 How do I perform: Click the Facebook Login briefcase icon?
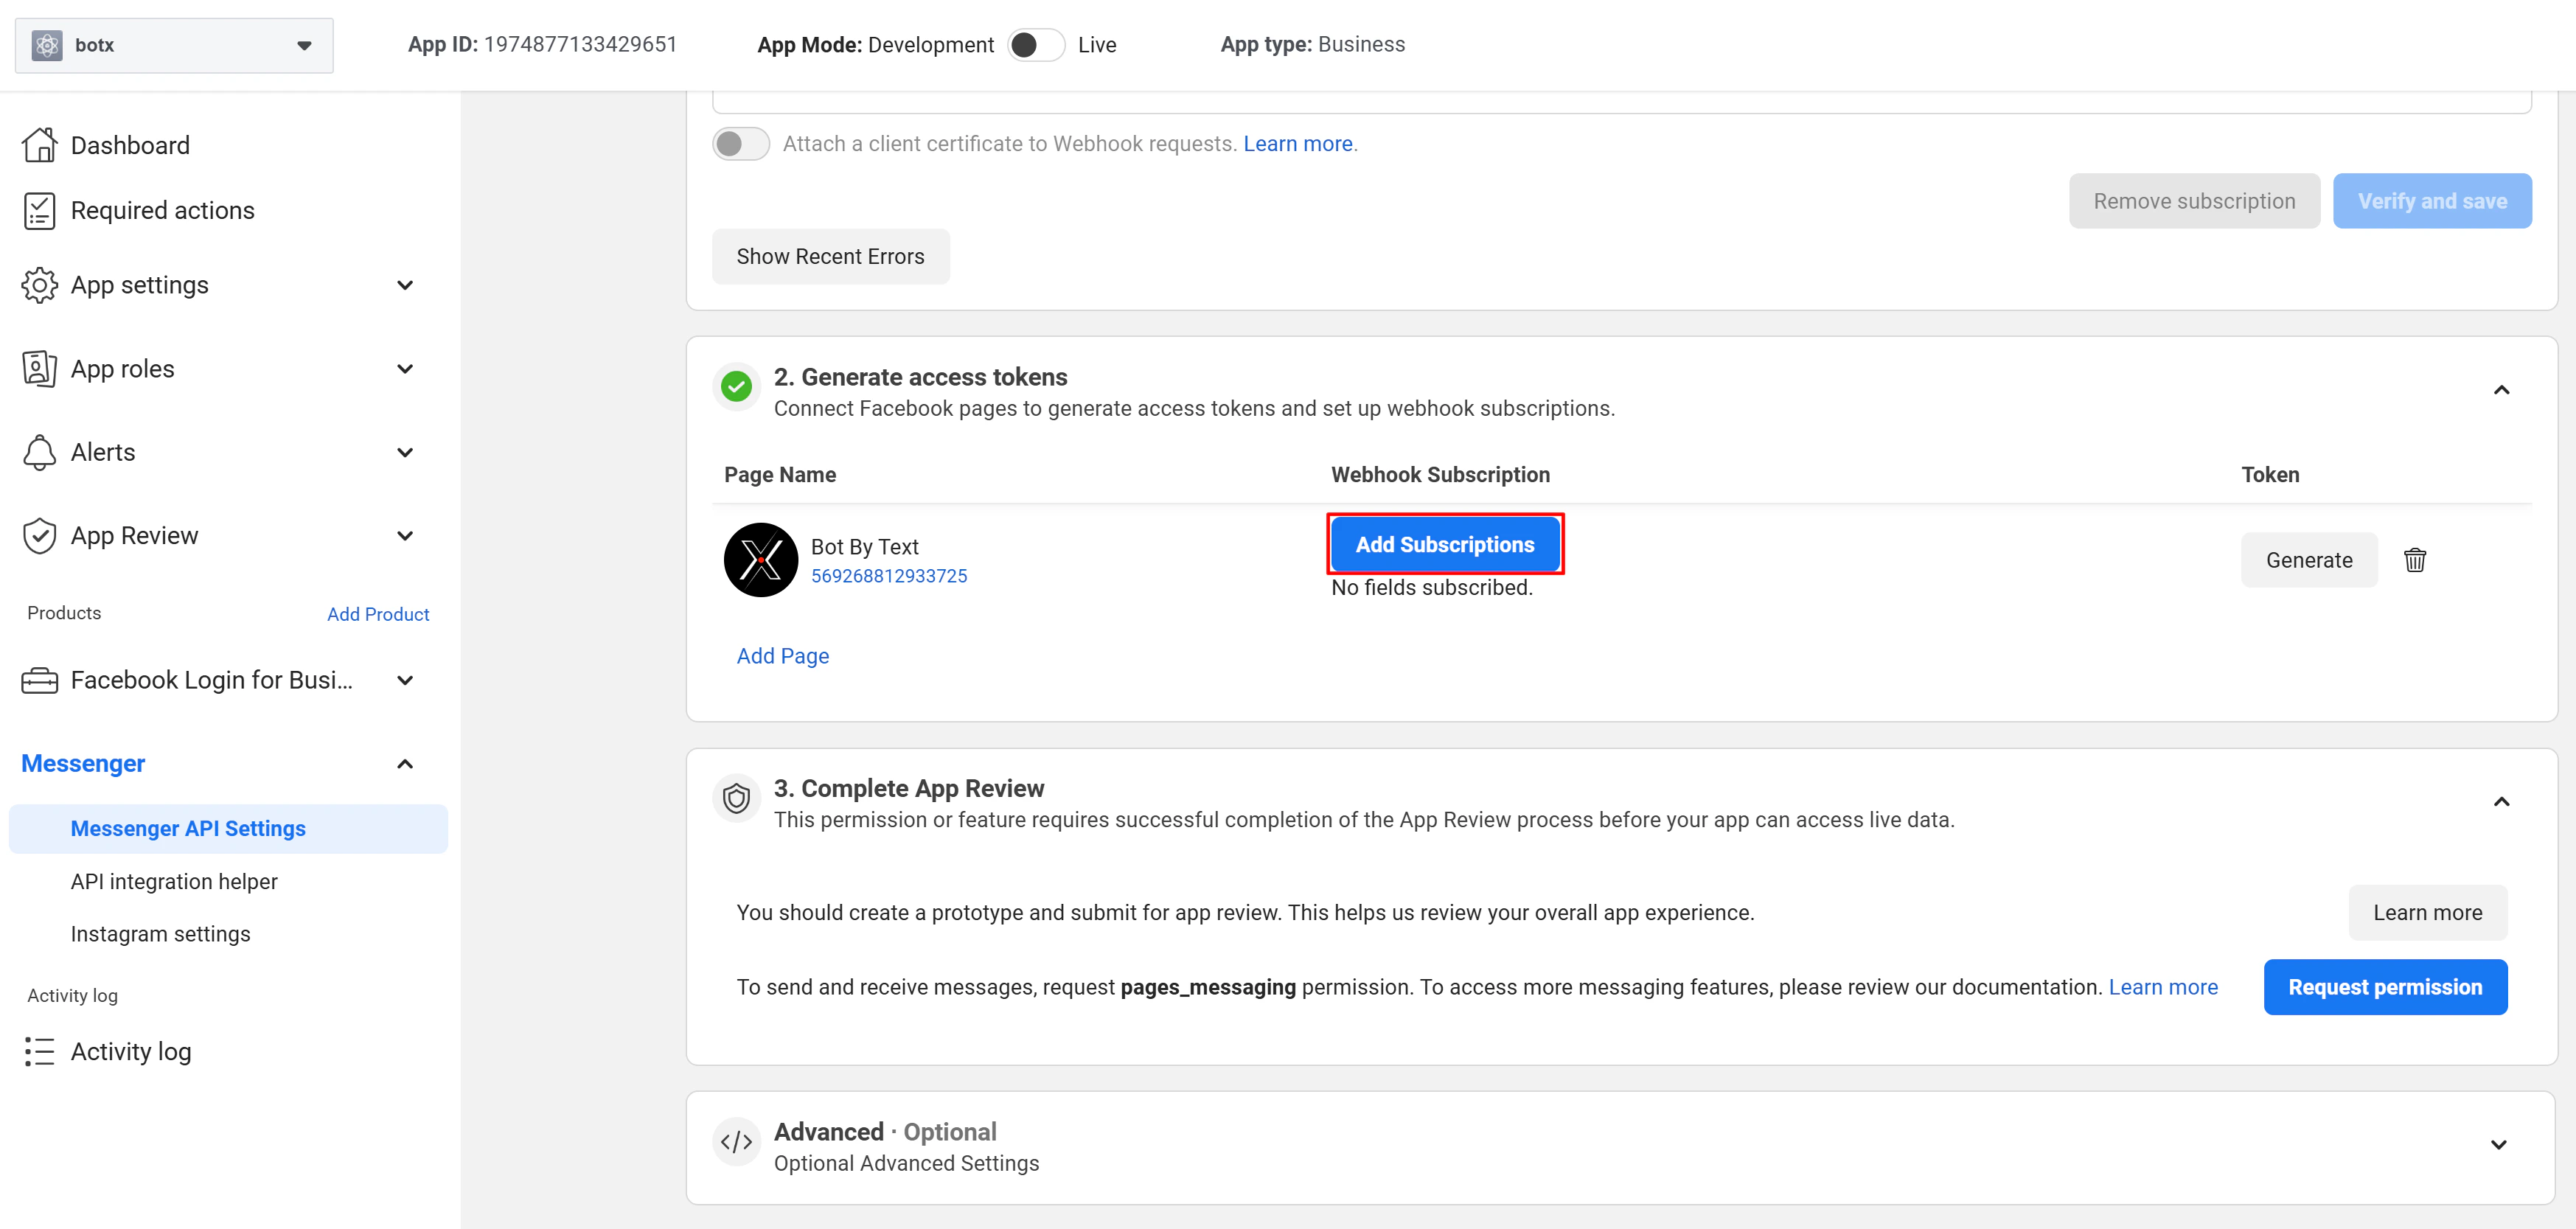[x=39, y=680]
